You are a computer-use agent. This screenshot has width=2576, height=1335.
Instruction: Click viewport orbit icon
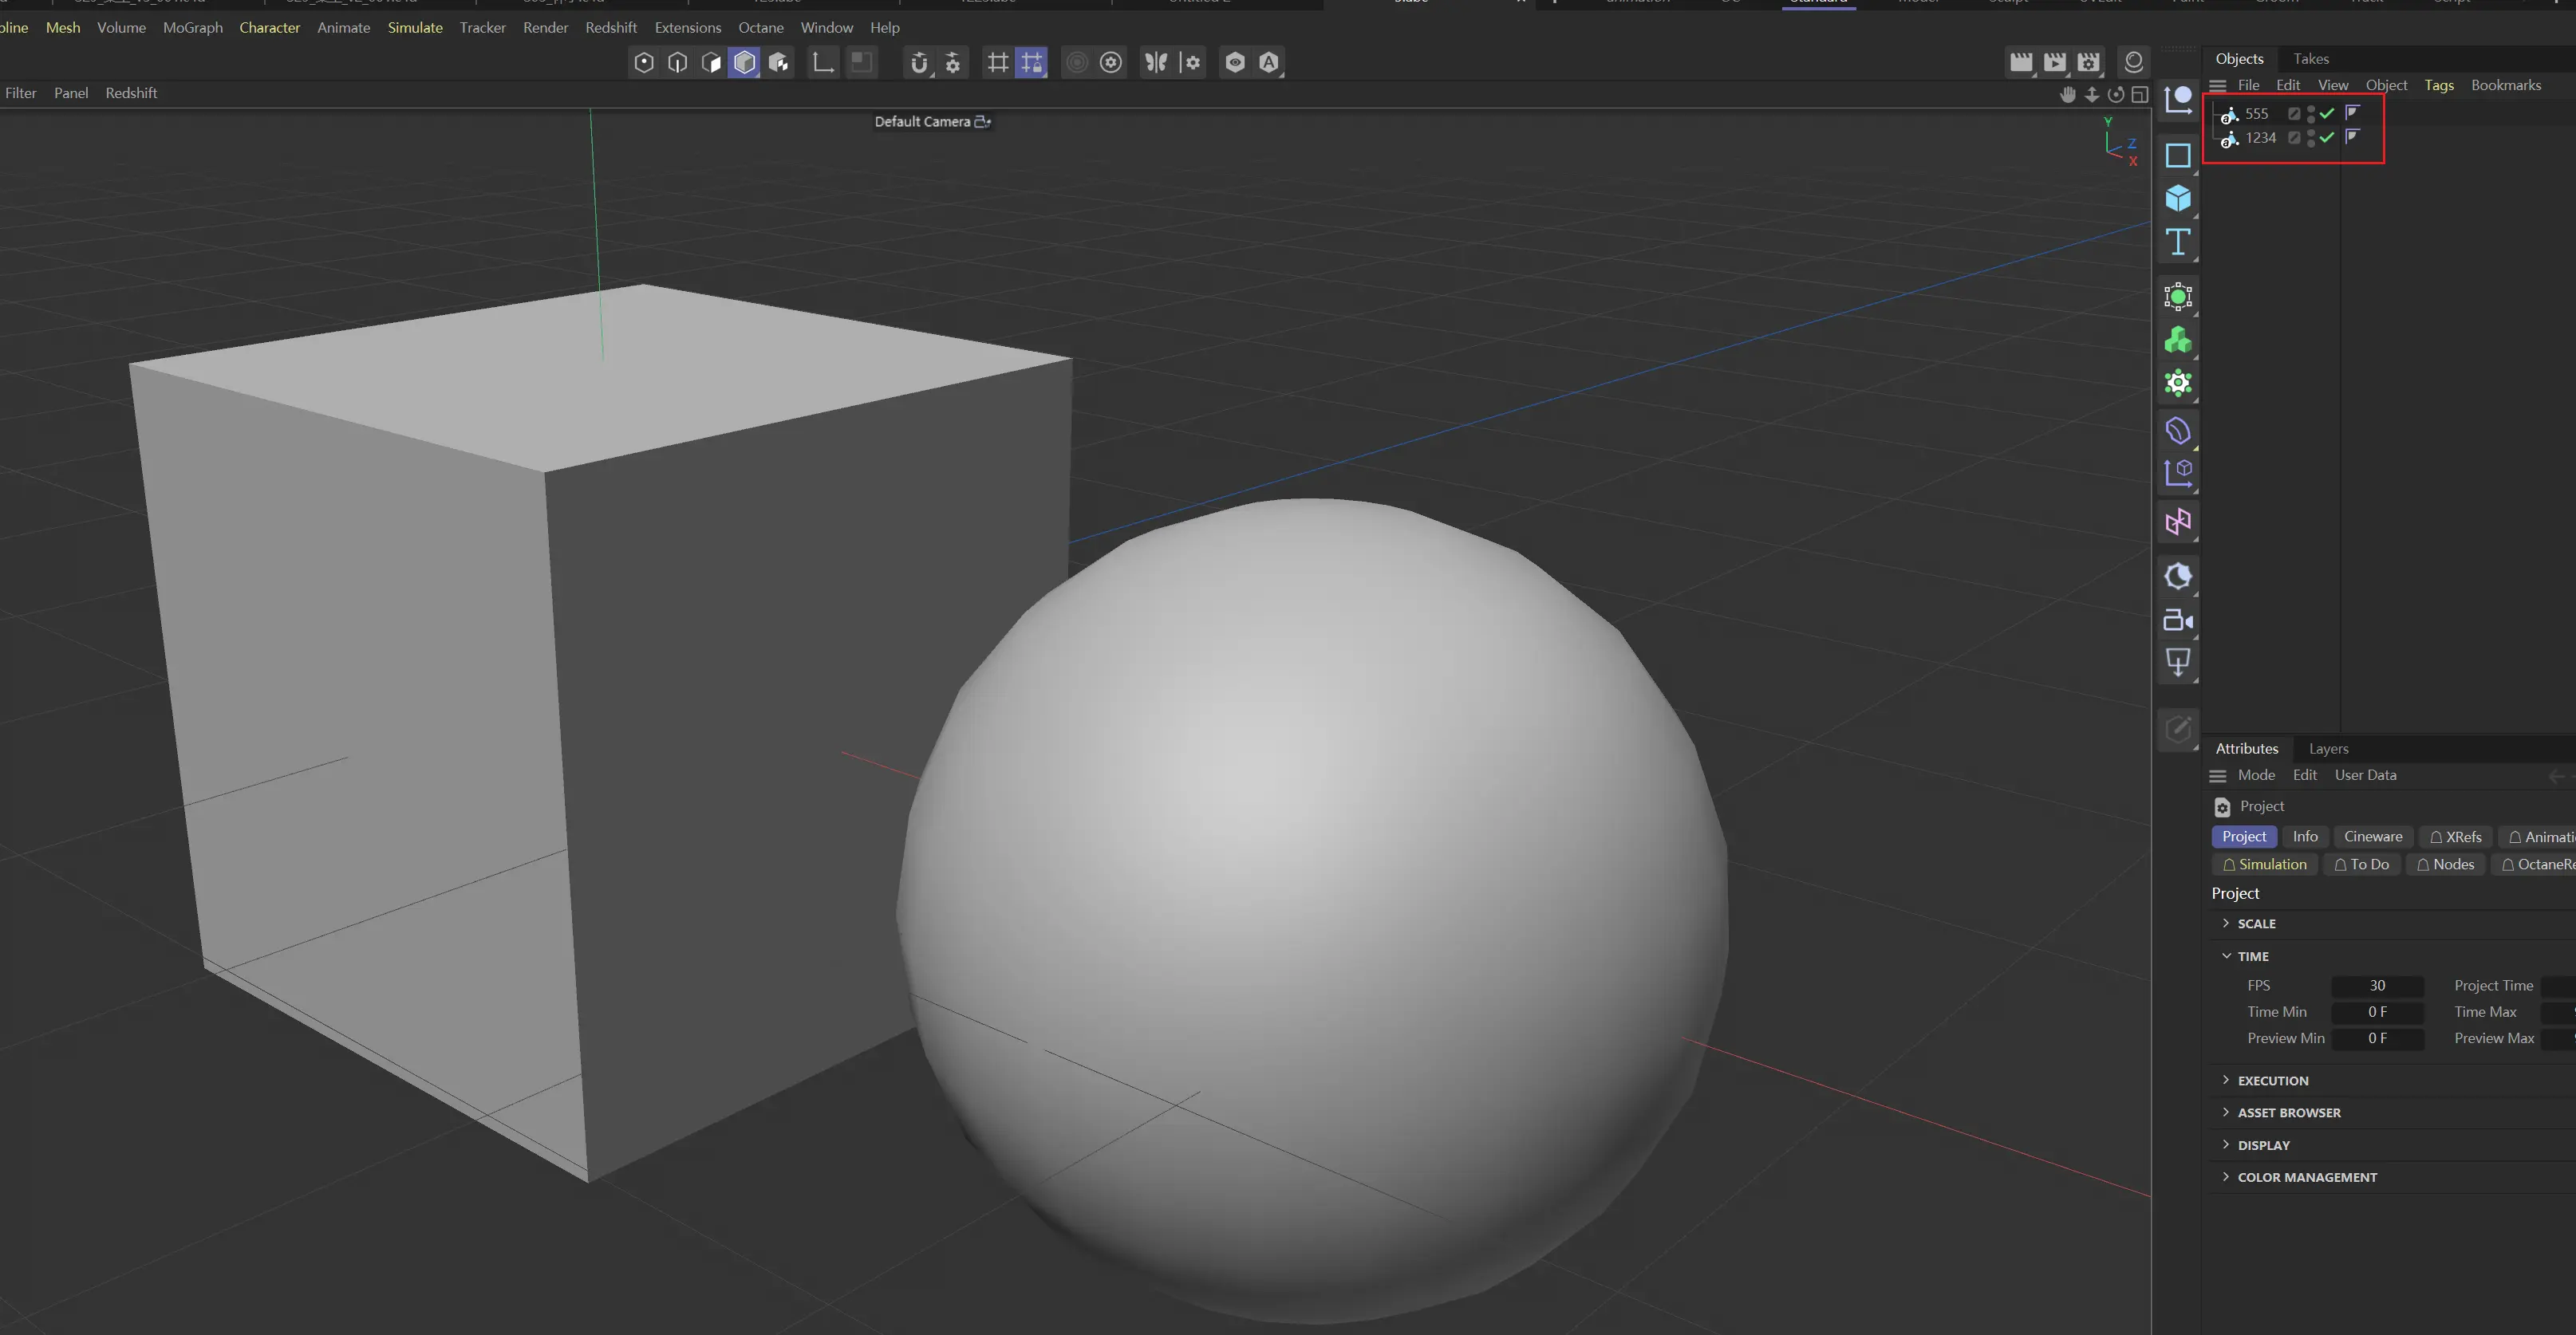coord(2116,95)
